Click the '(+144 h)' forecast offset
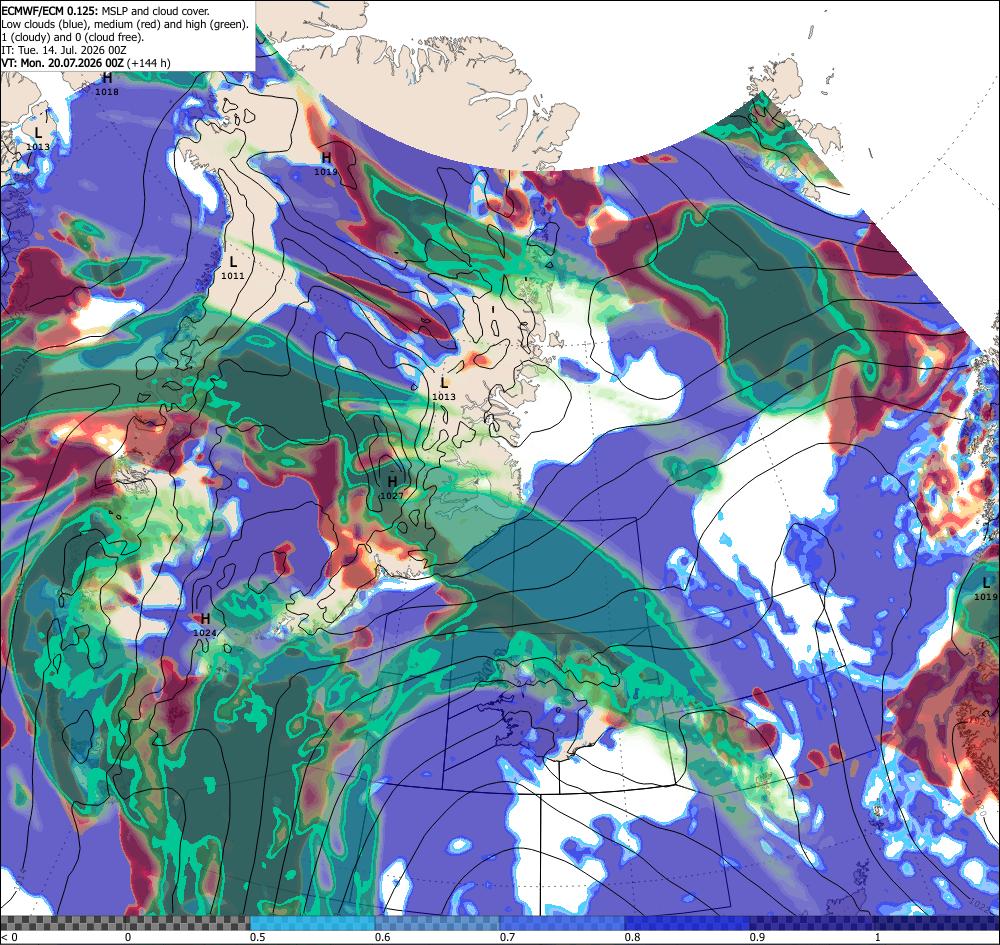 tap(150, 63)
